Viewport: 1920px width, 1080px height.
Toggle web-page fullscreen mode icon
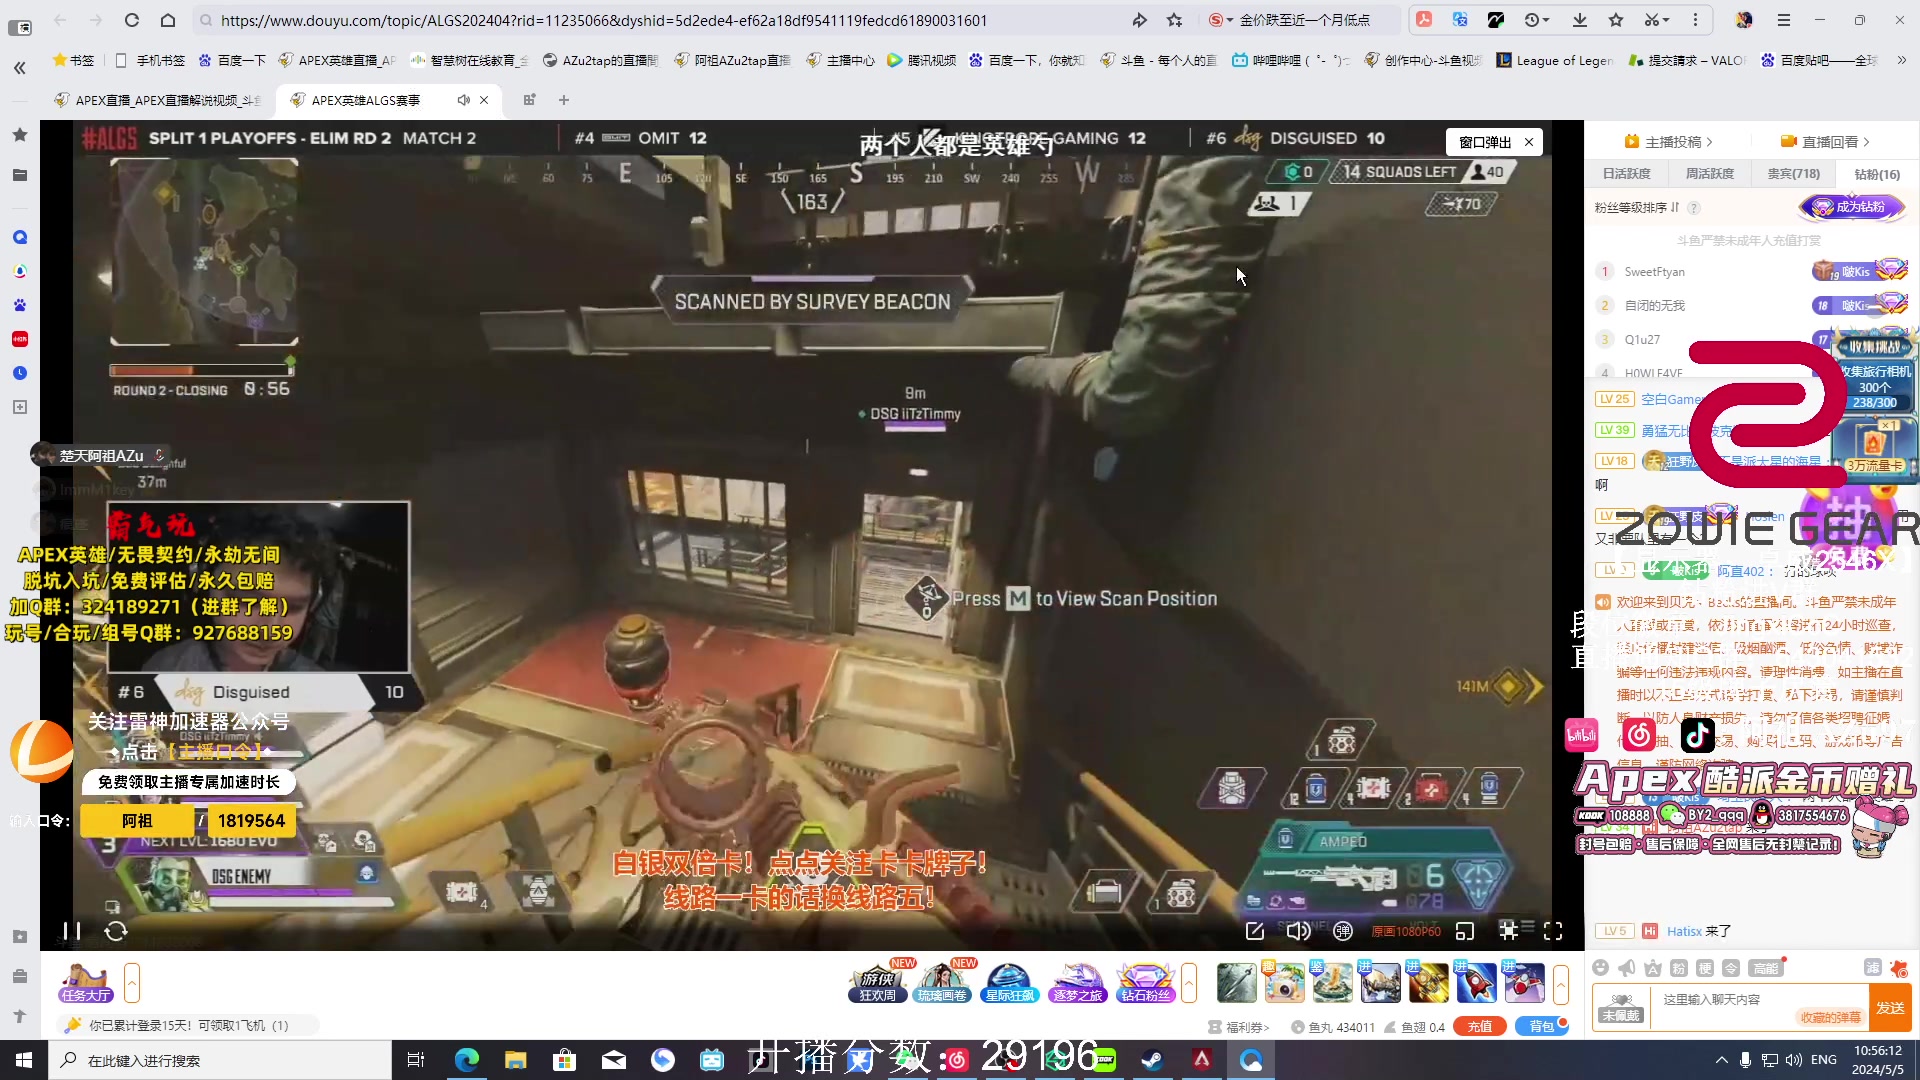click(1509, 931)
